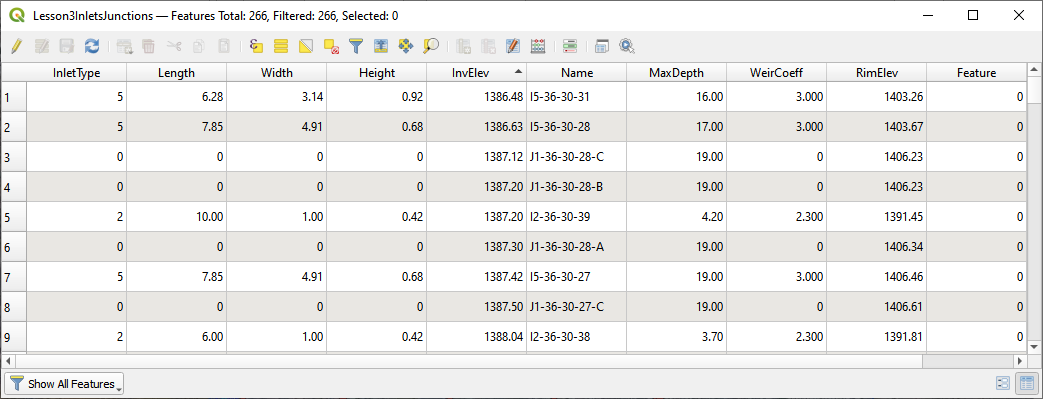The height and width of the screenshot is (399, 1043).
Task: Switch to form view
Action: (1003, 383)
